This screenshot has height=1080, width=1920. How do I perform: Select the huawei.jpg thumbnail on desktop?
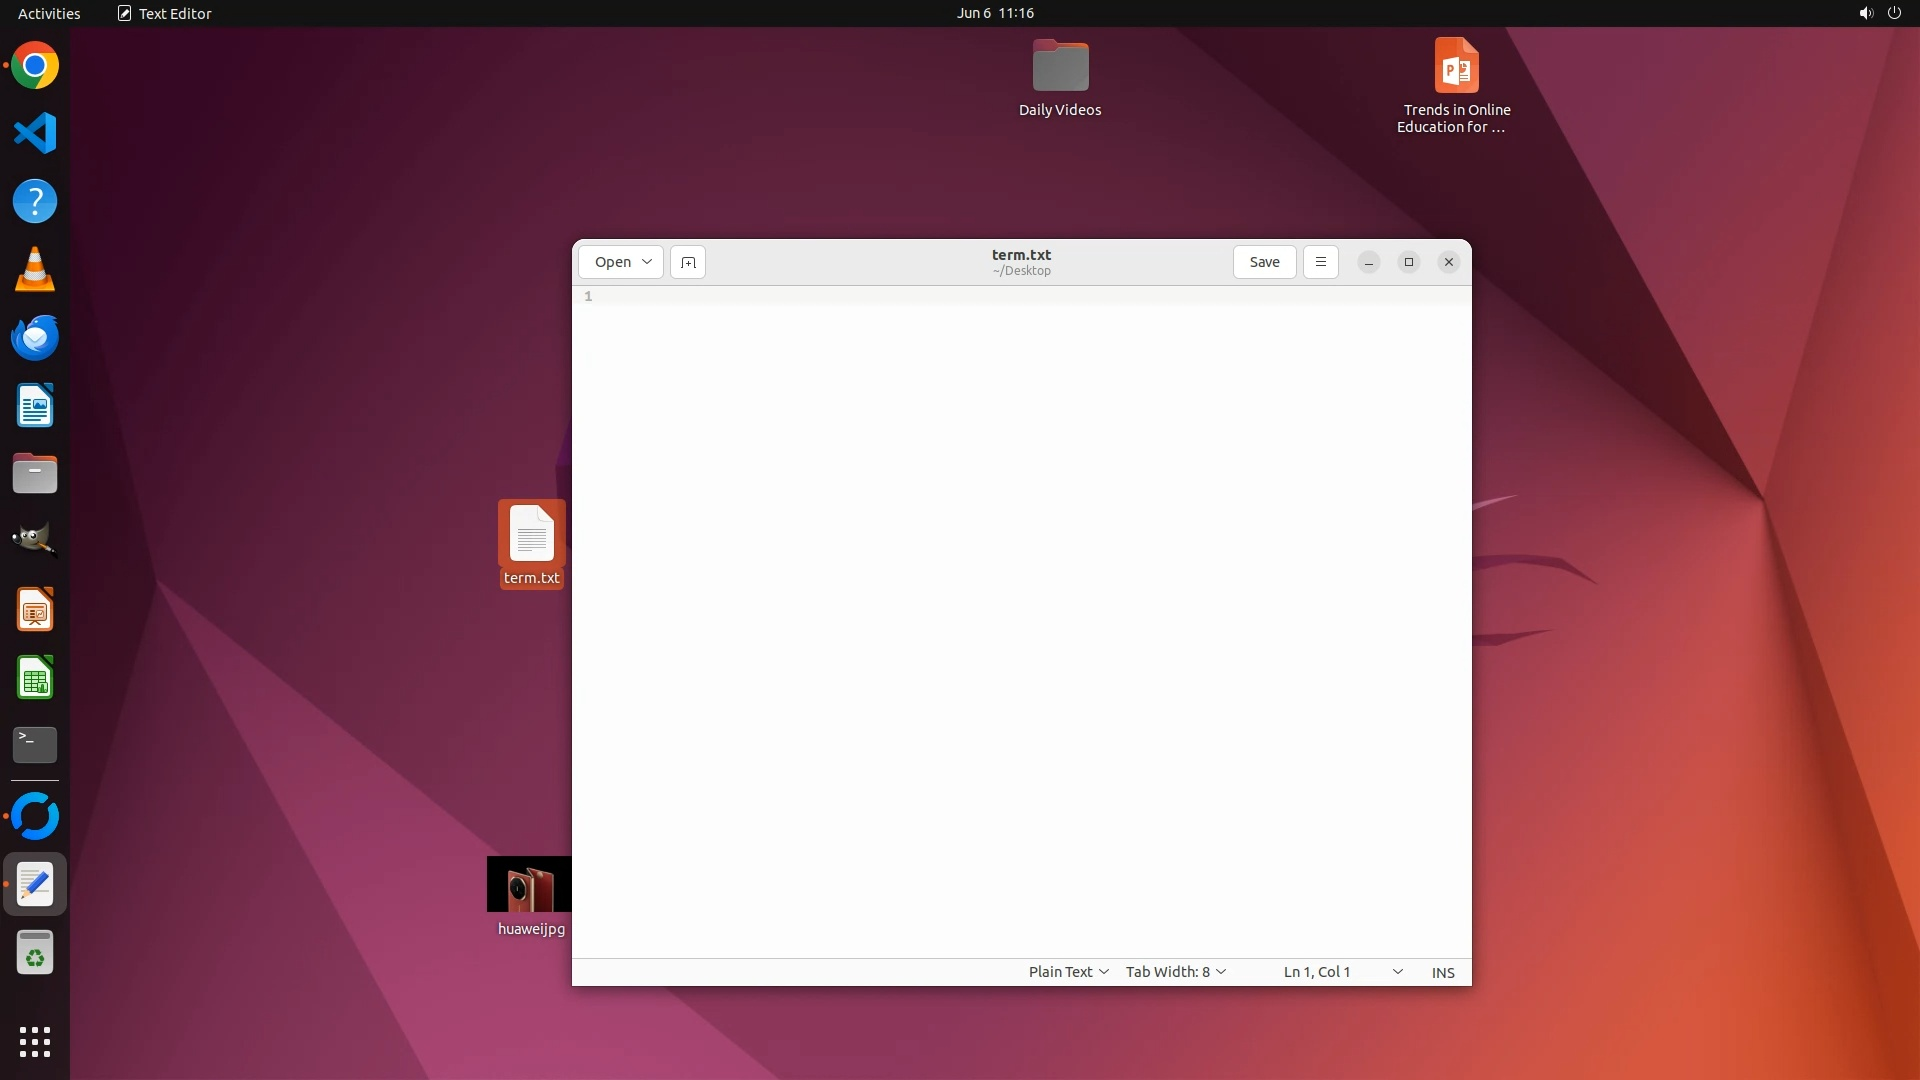coord(529,884)
